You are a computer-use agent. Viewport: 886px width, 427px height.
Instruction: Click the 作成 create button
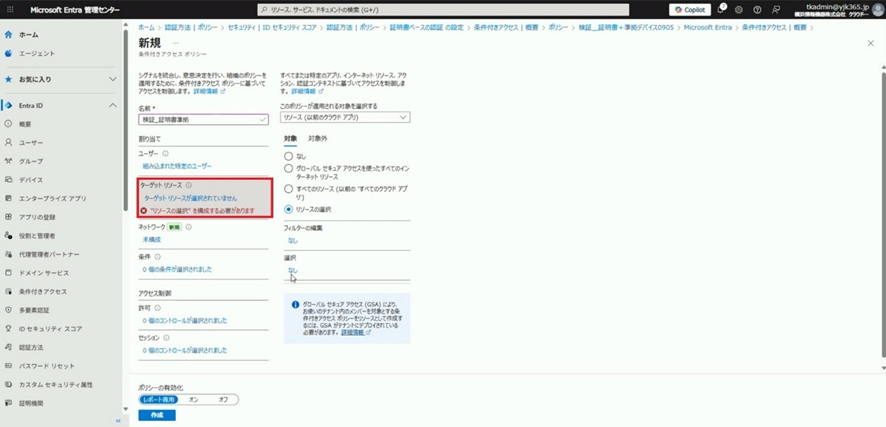[x=156, y=415]
